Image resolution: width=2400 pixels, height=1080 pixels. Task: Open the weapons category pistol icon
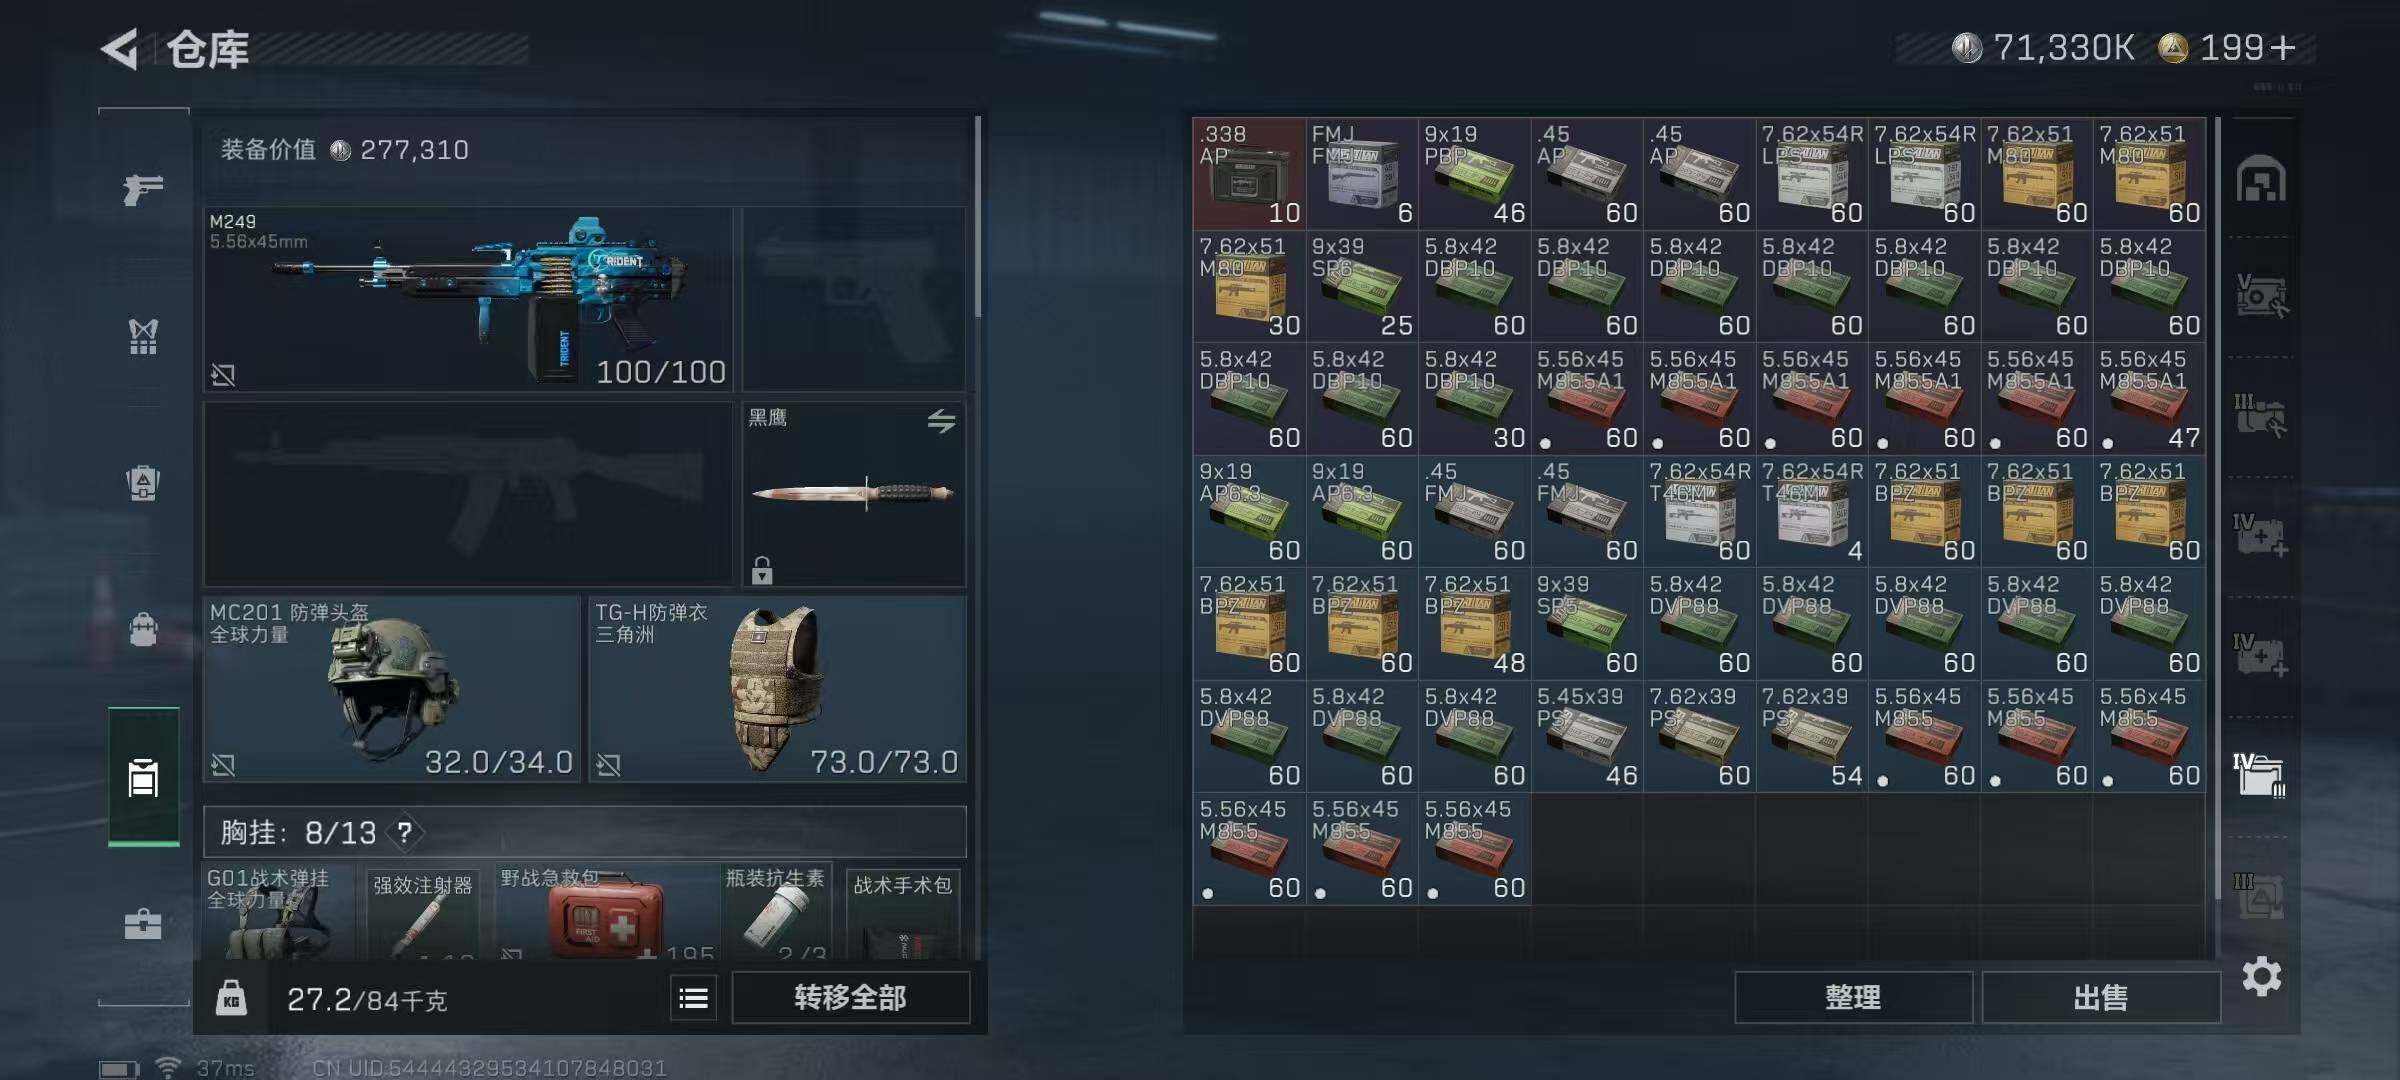(143, 188)
